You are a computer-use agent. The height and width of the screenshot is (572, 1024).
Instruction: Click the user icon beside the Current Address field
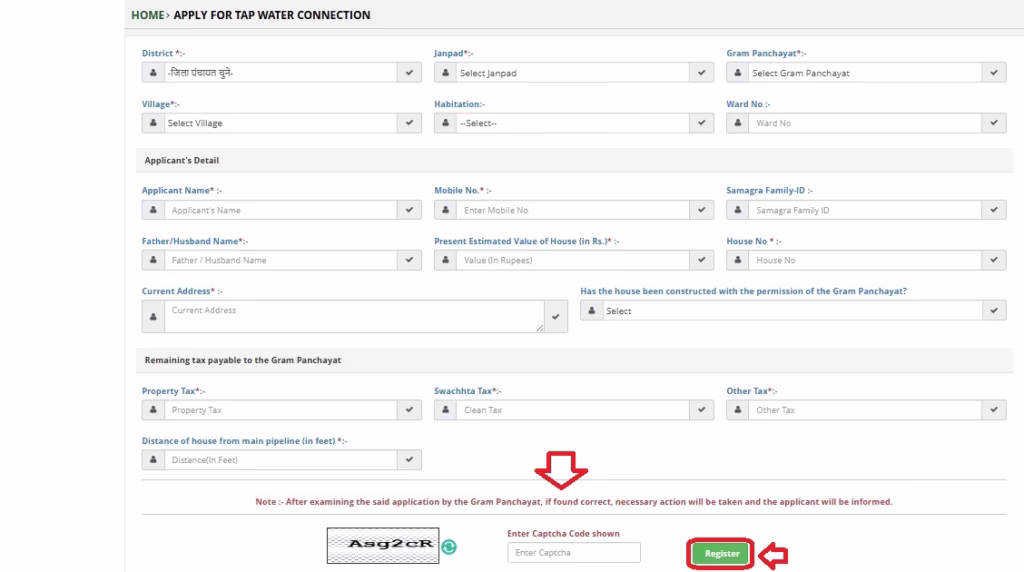[x=153, y=317]
